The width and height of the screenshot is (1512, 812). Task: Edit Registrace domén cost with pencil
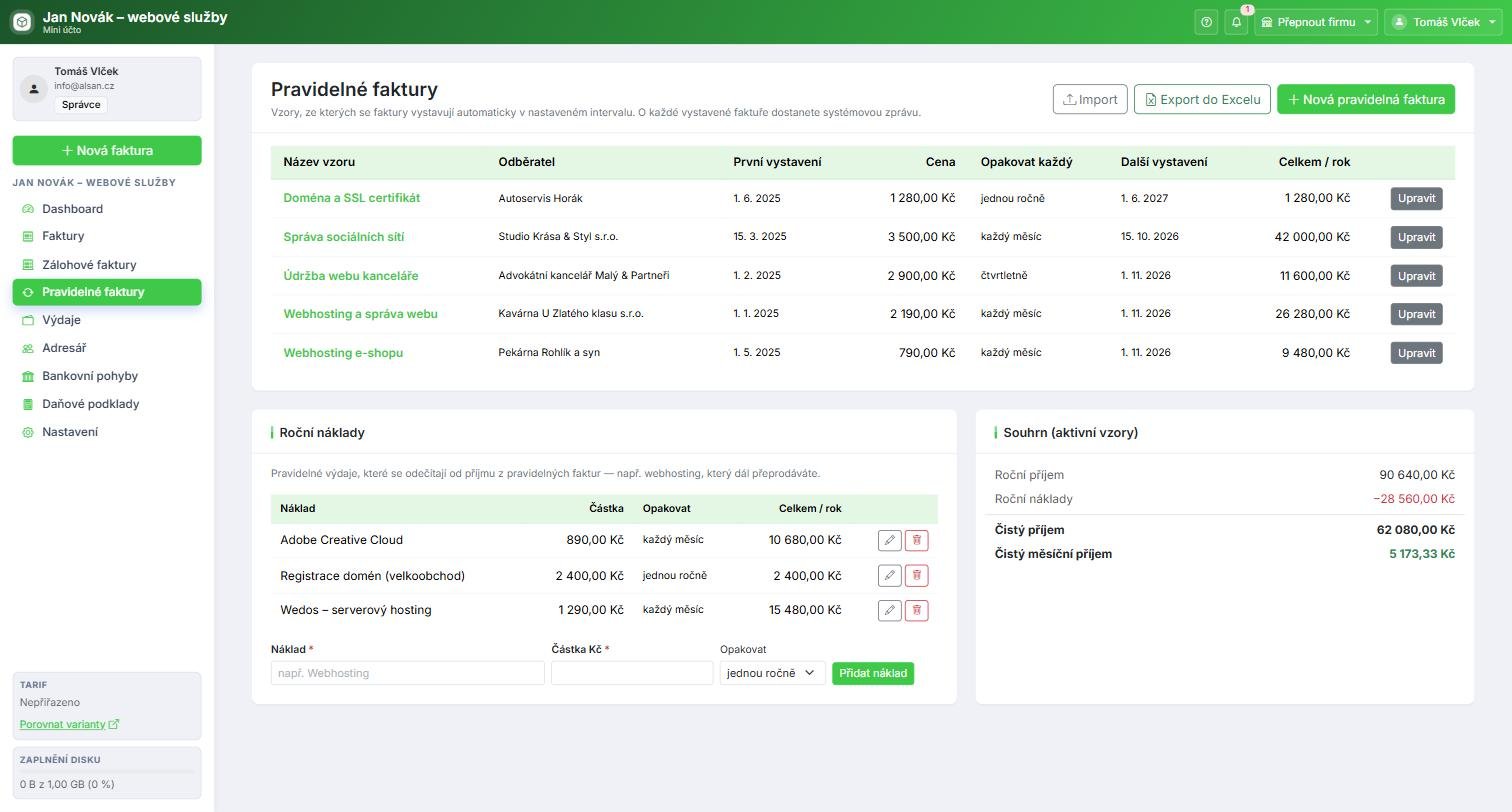pyautogui.click(x=889, y=575)
